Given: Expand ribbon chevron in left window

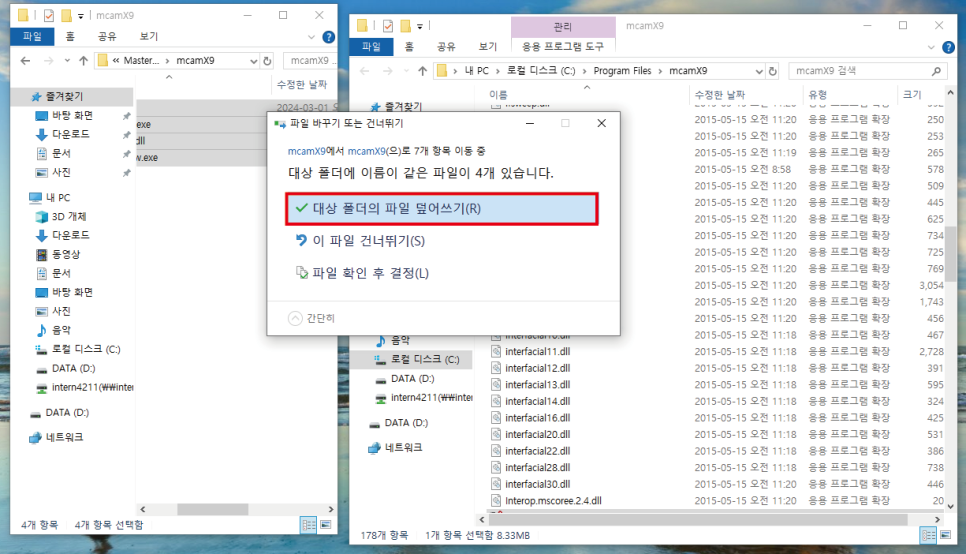Looking at the screenshot, I should pyautogui.click(x=311, y=37).
